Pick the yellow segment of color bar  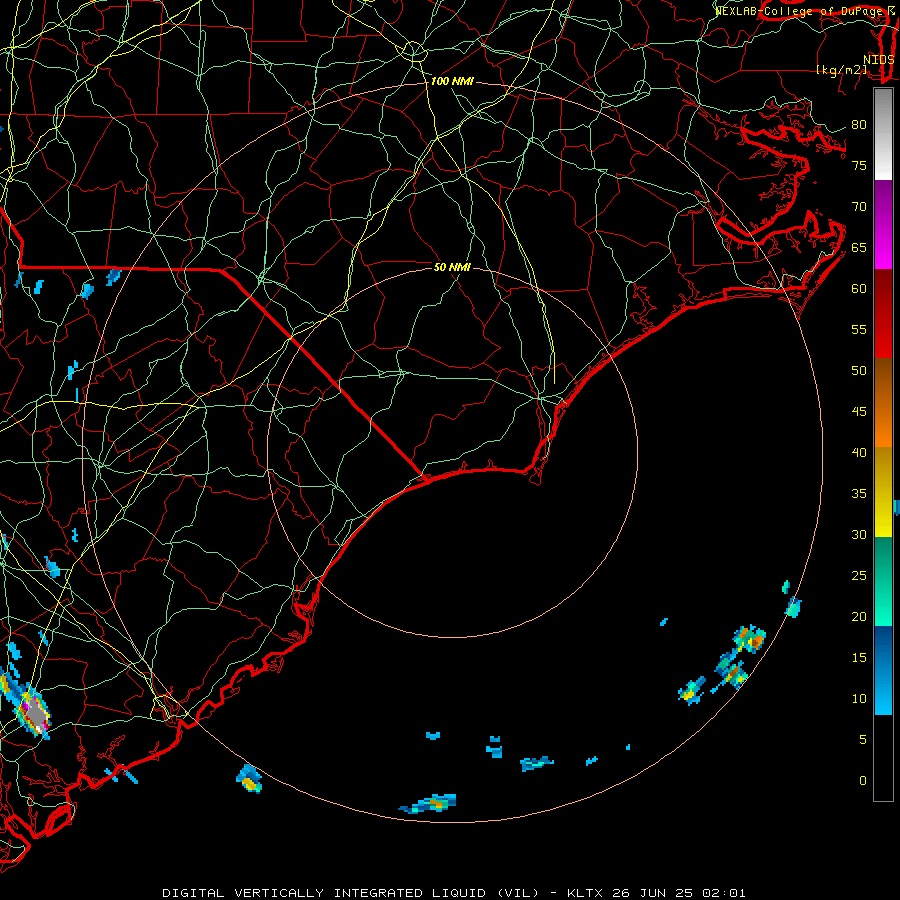click(883, 492)
